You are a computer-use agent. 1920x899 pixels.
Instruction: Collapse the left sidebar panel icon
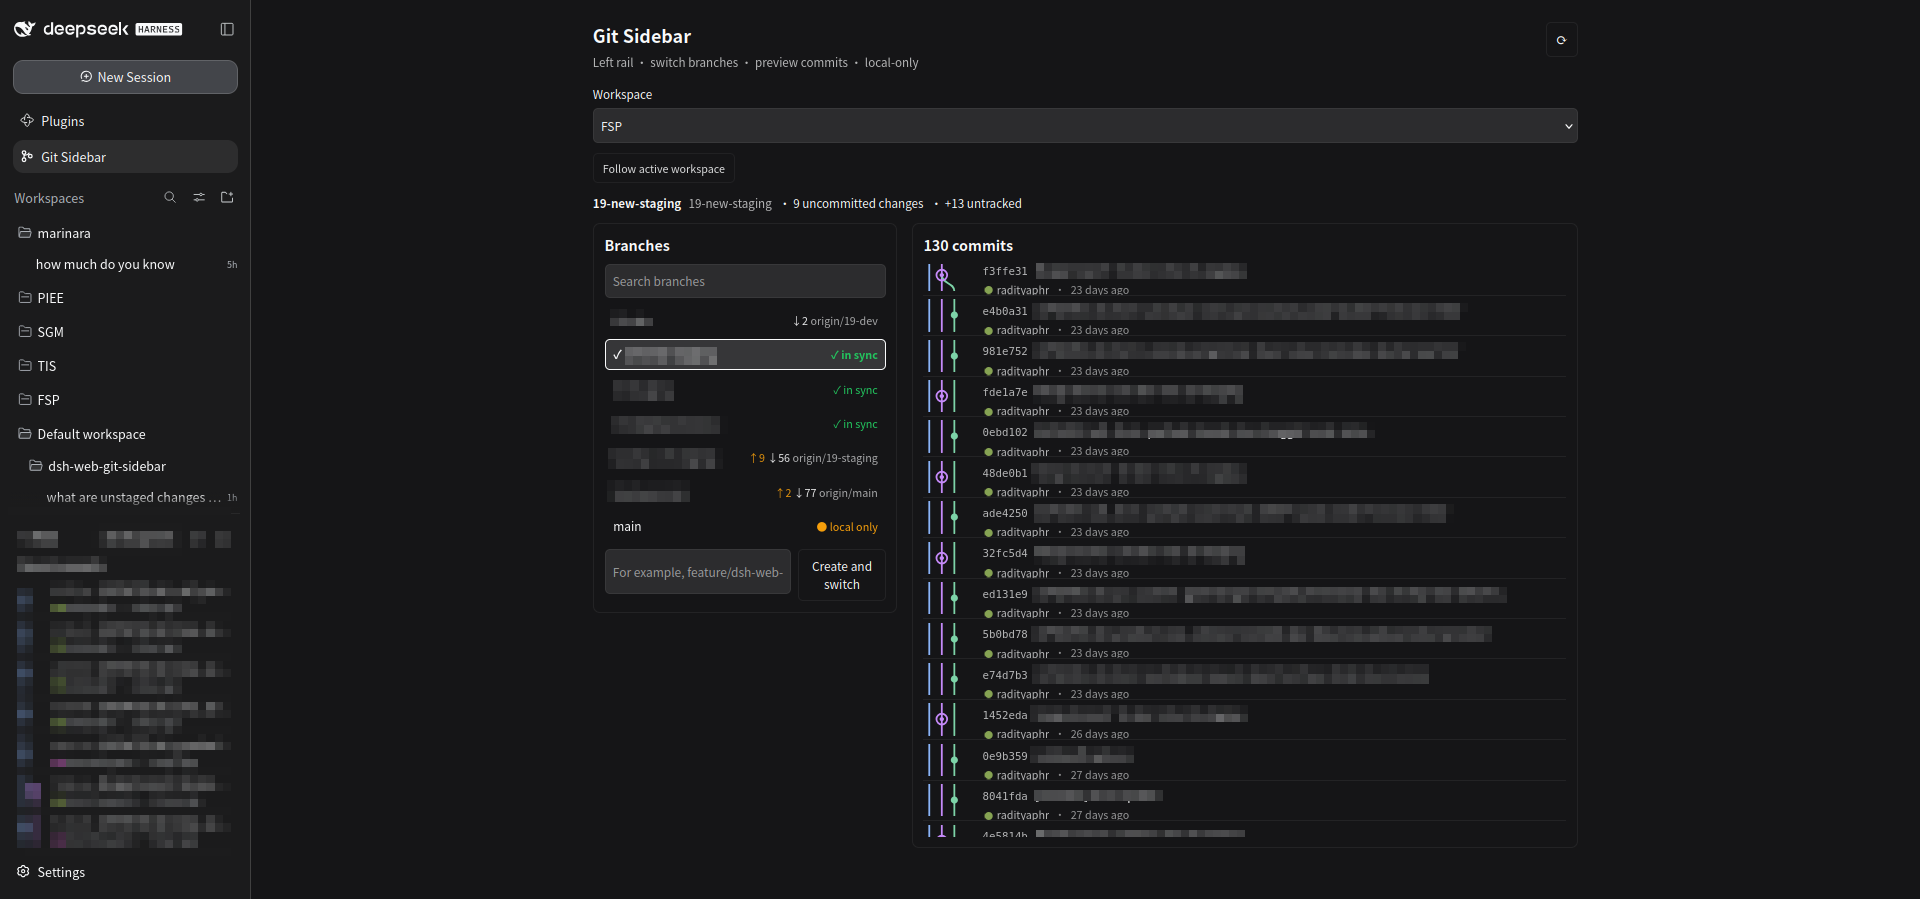(x=227, y=29)
